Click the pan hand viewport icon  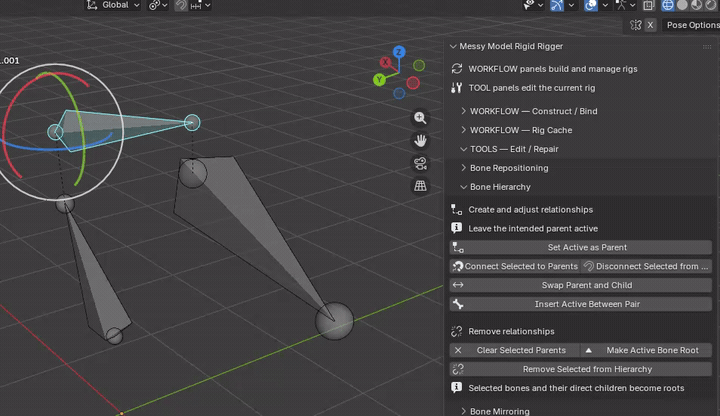coord(420,141)
